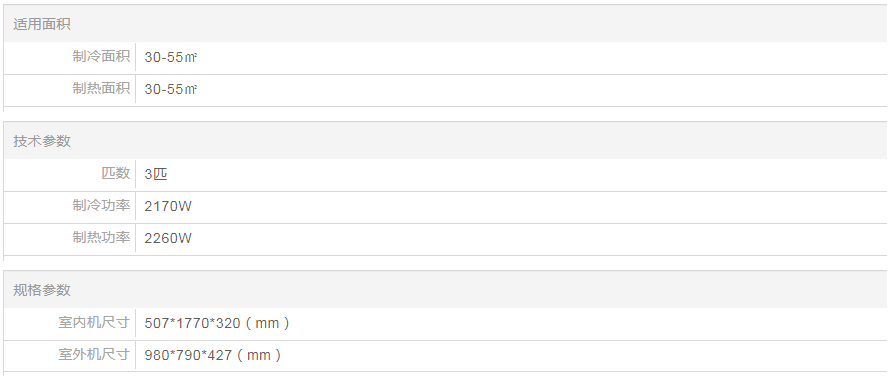Select the 制冷面积 label

pos(101,56)
